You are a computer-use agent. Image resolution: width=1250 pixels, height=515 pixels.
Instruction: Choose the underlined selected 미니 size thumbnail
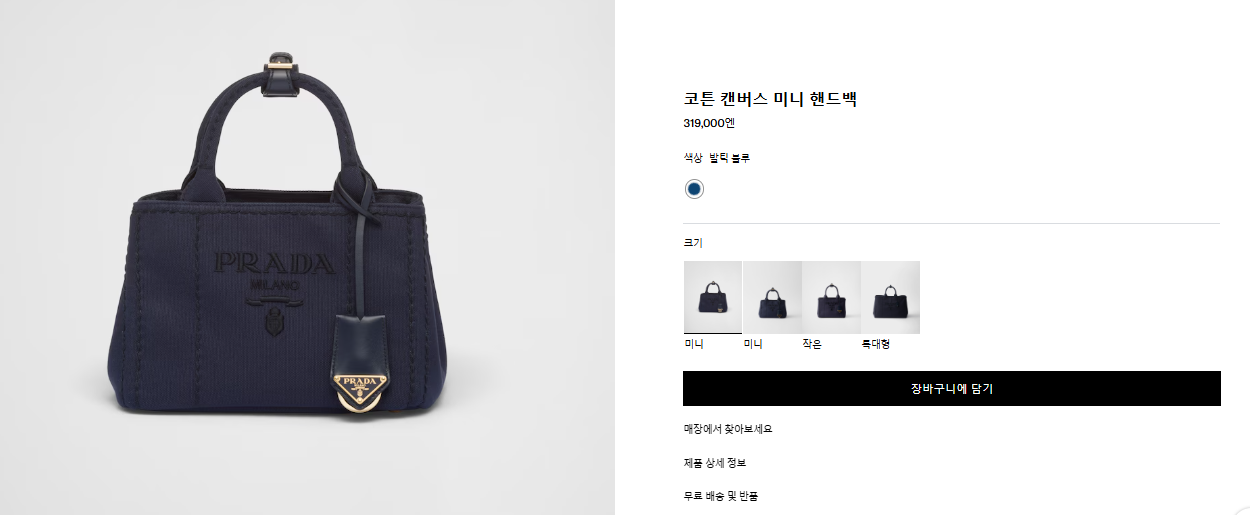(x=713, y=297)
